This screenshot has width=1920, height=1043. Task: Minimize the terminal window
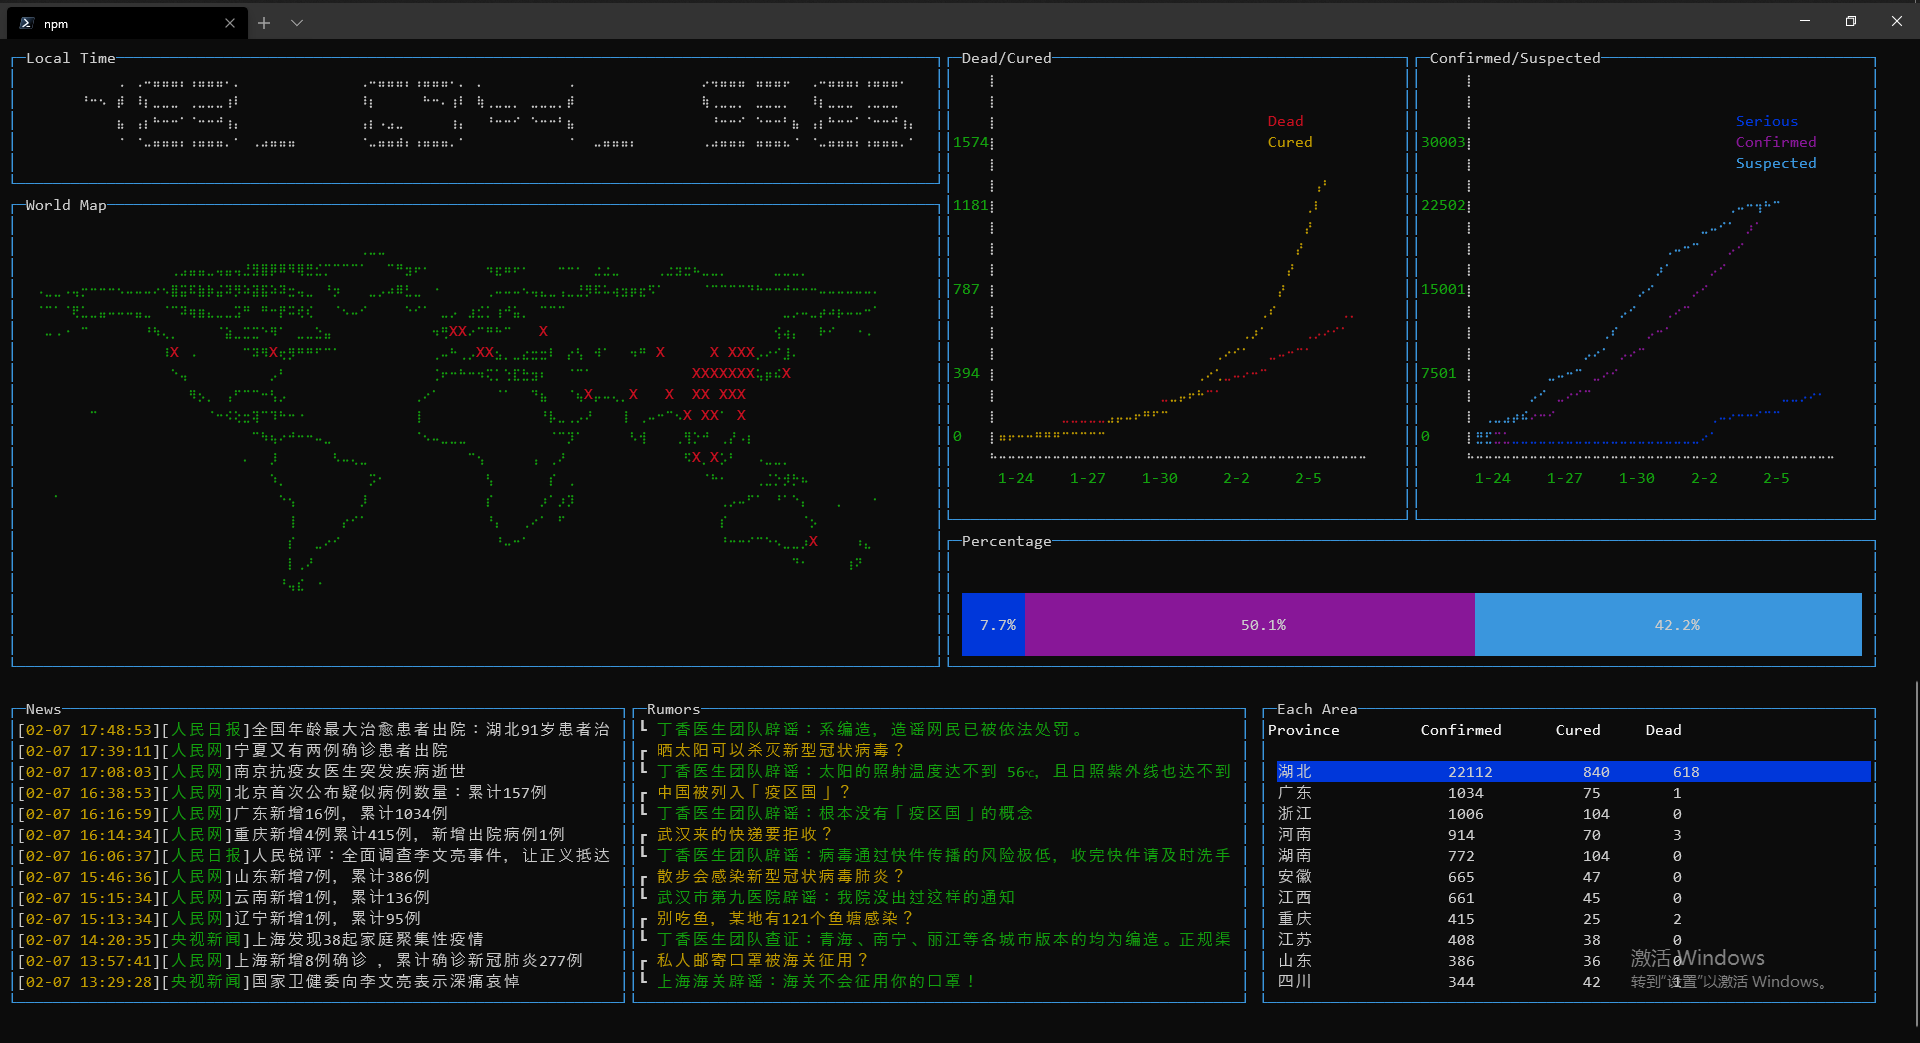coord(1805,21)
